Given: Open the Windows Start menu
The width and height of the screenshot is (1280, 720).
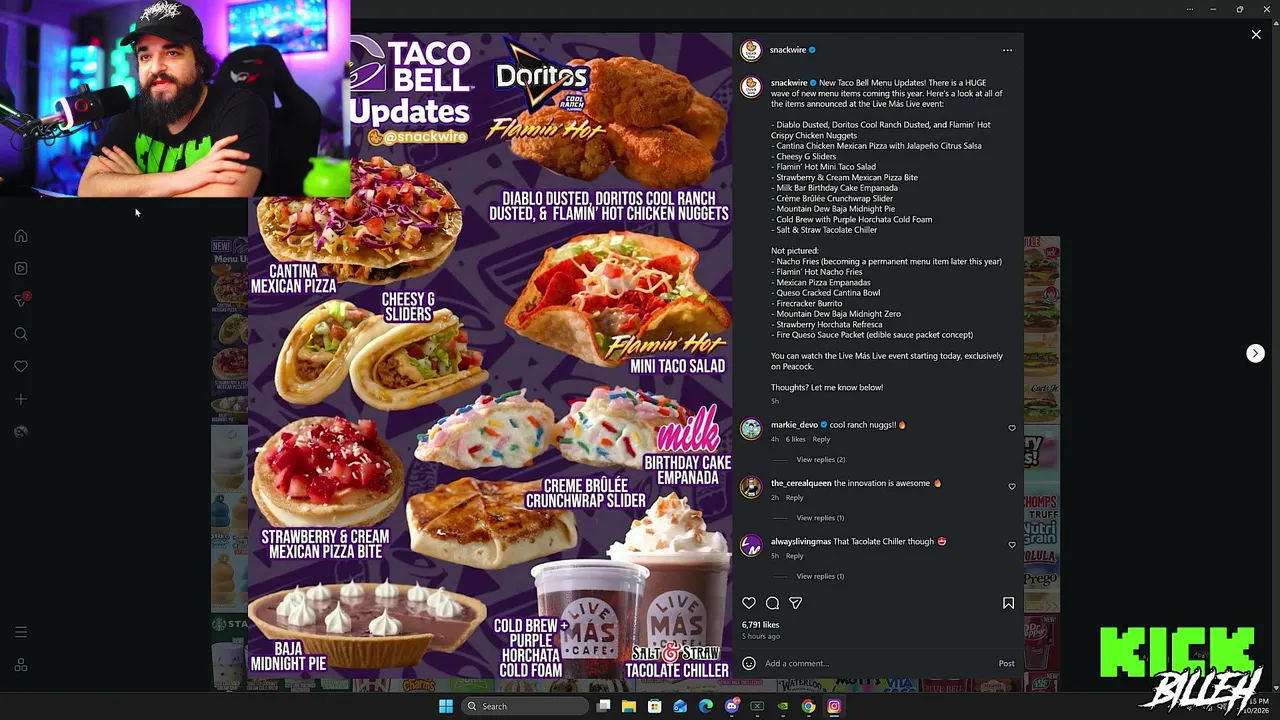Looking at the screenshot, I should 446,706.
